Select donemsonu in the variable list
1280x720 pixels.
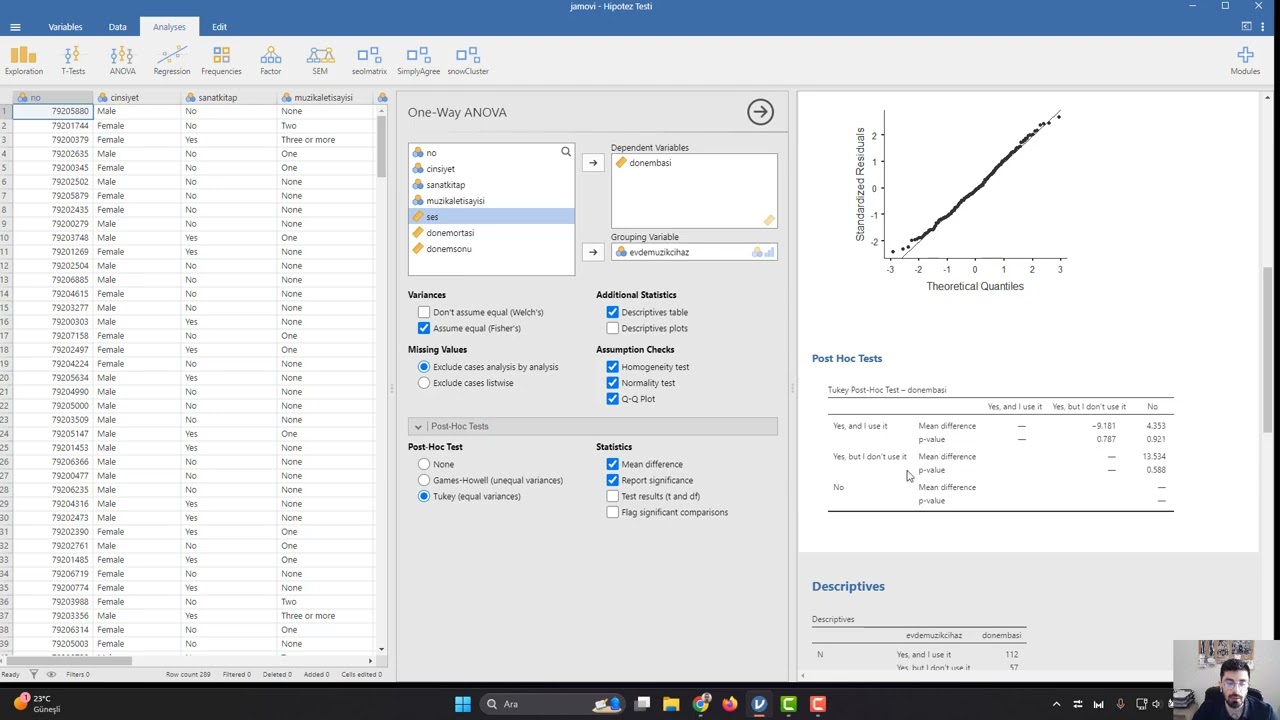point(491,249)
